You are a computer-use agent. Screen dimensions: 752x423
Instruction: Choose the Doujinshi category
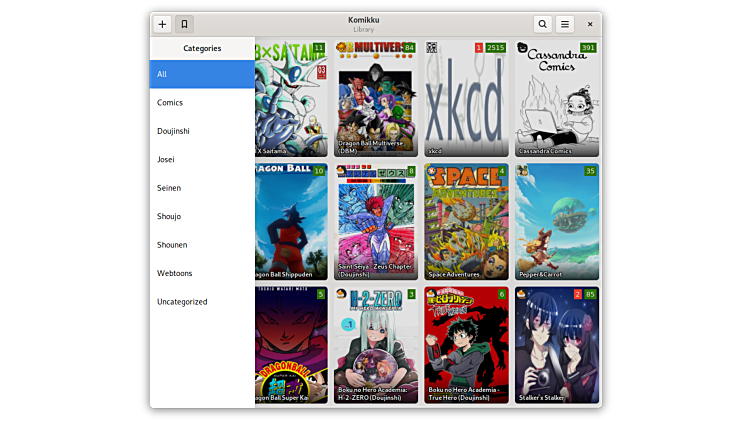pos(202,131)
